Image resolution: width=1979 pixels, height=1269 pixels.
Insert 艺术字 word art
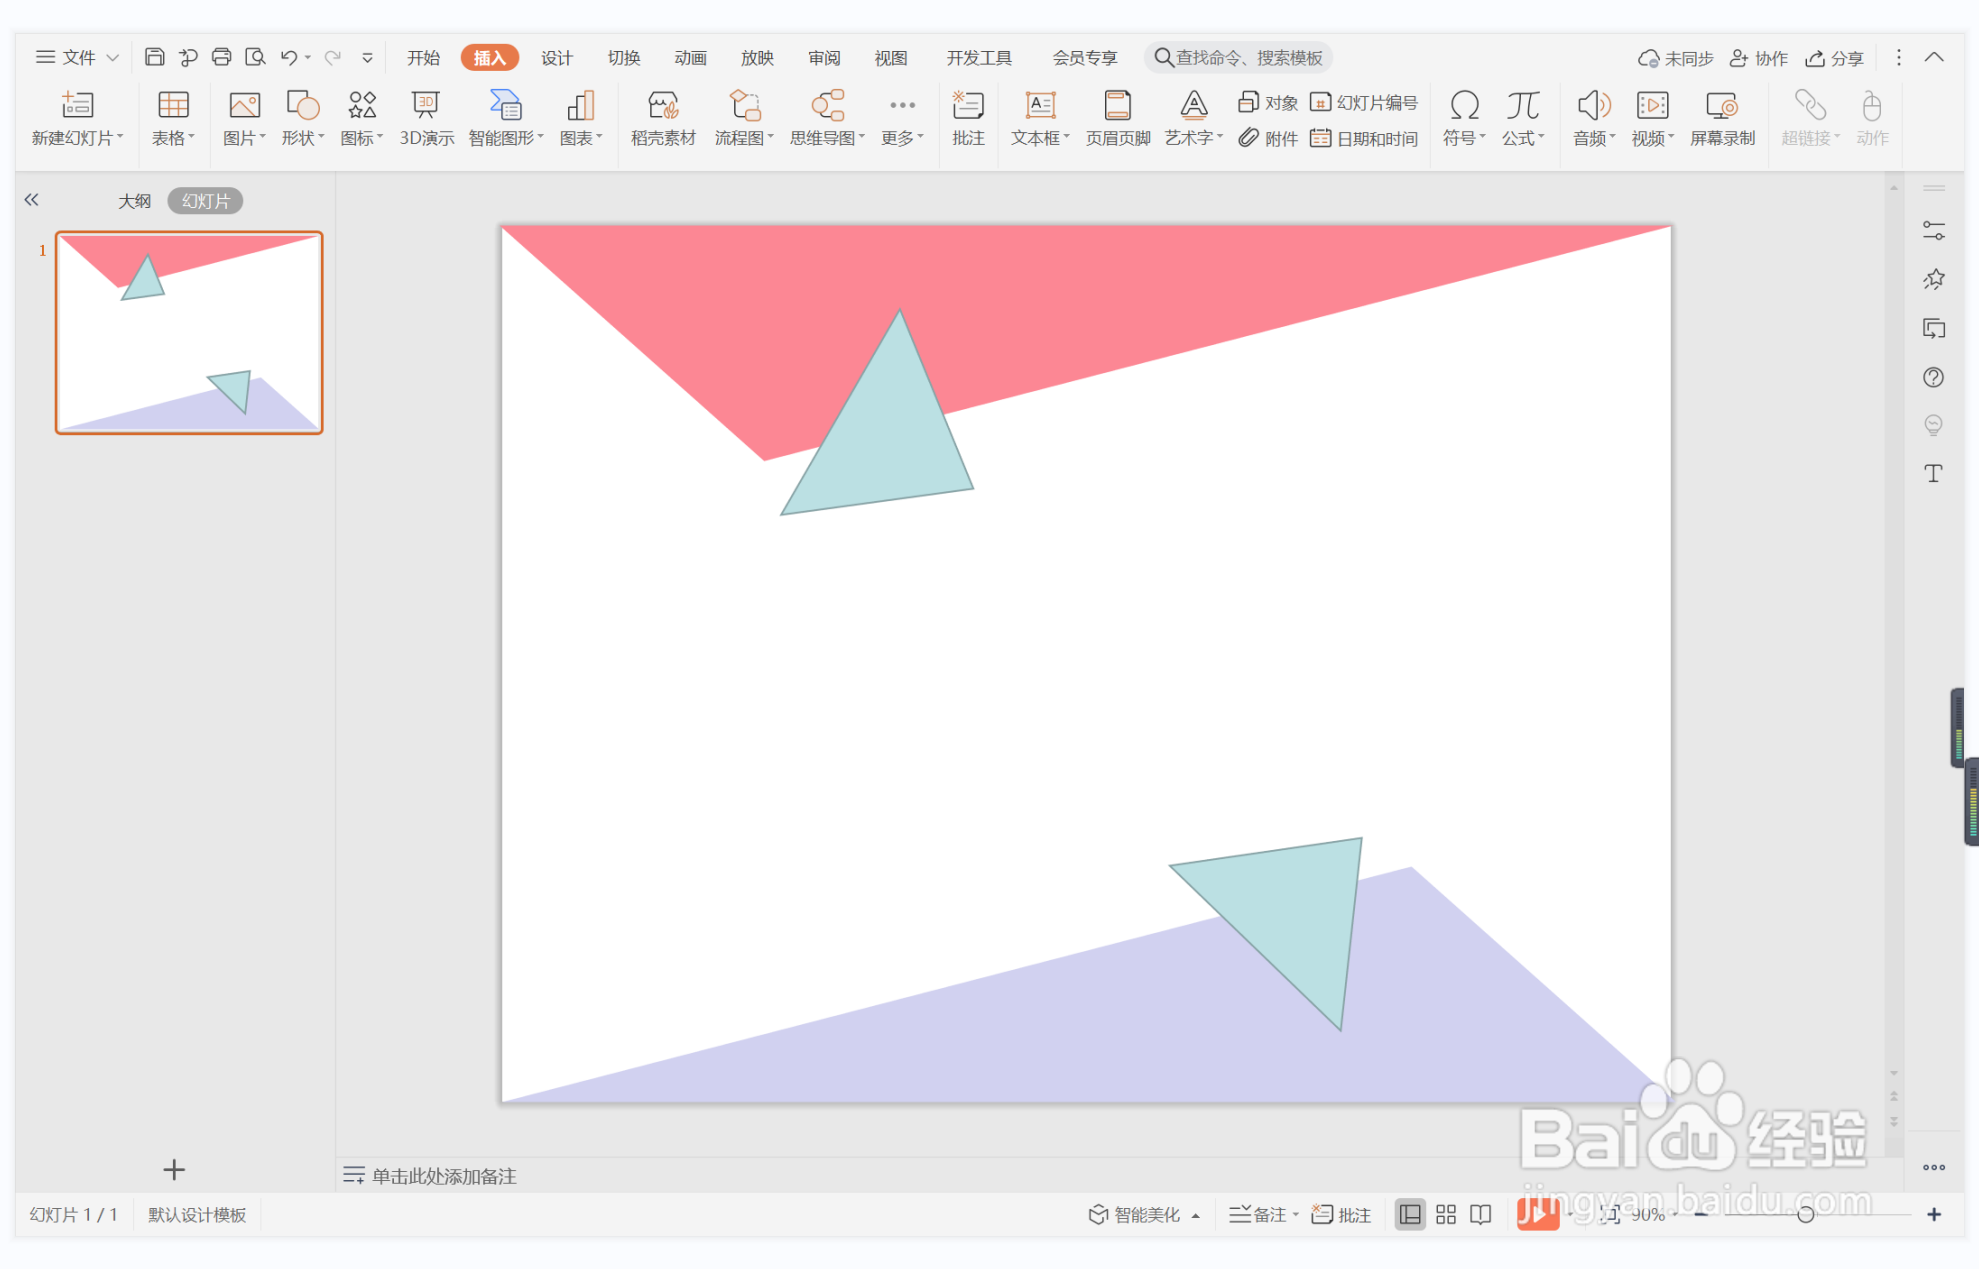point(1194,118)
